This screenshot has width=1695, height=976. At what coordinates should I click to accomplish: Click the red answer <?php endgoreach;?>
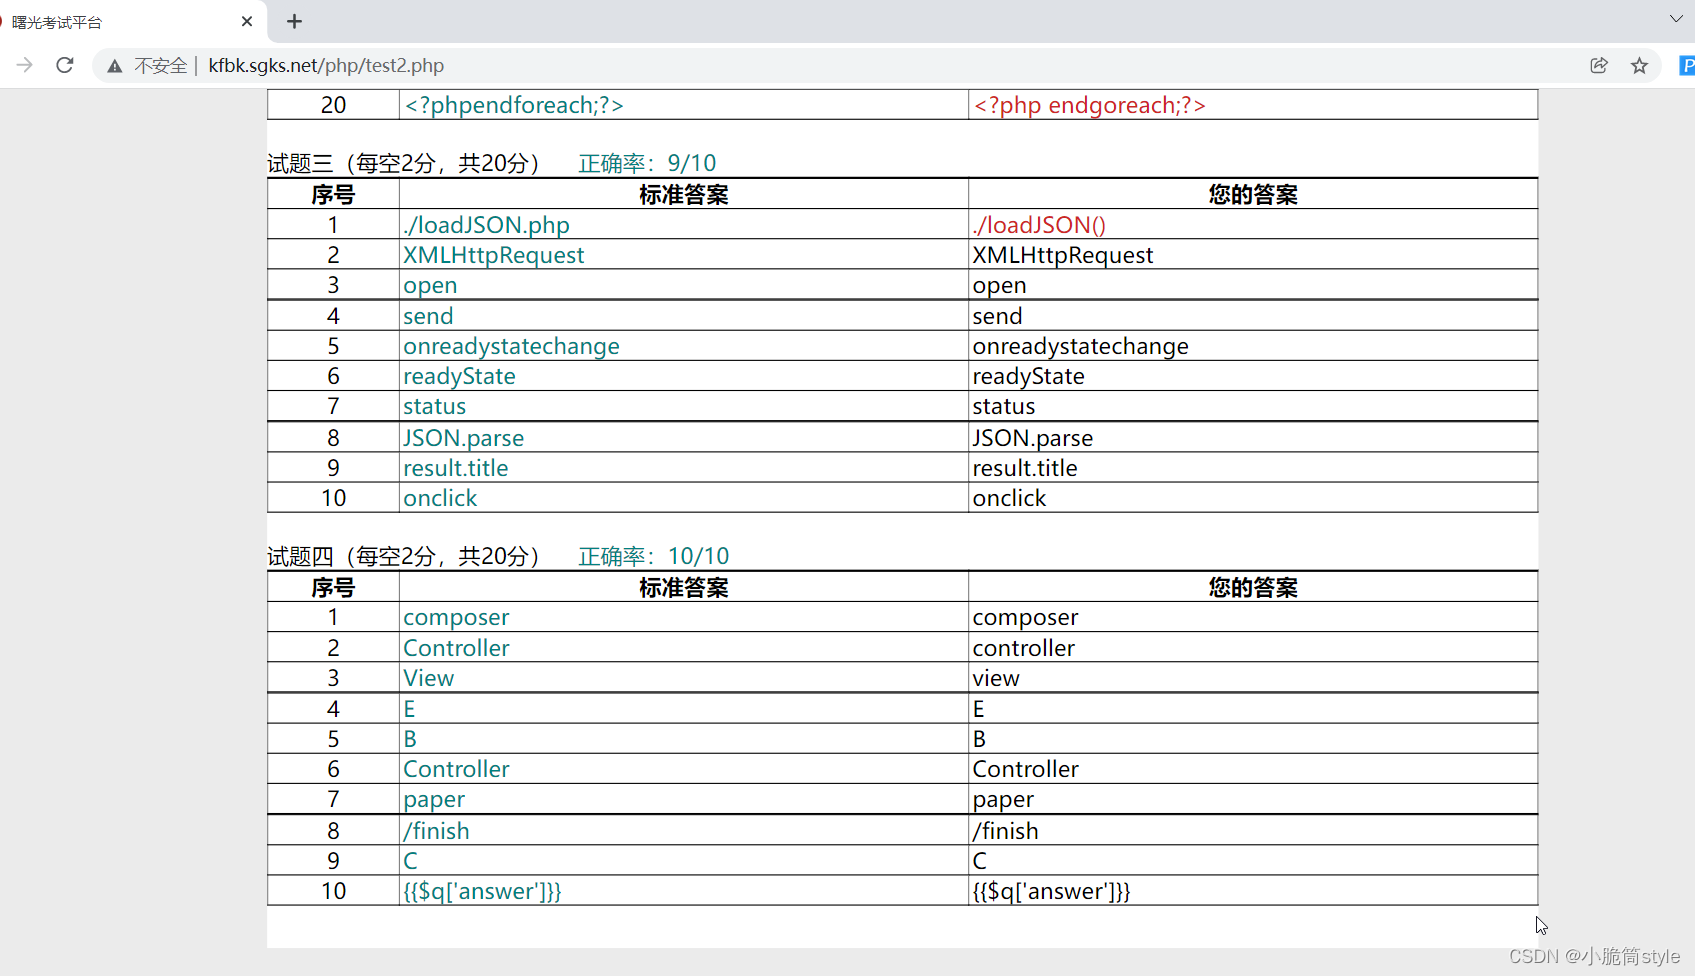point(1090,105)
